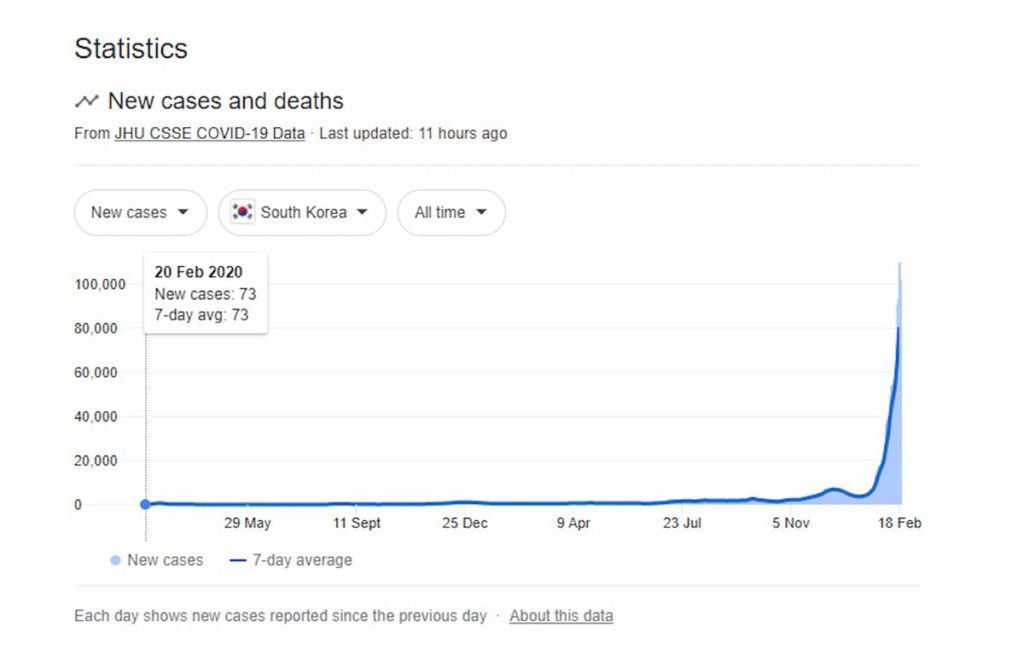Click the 25 Dec axis label
Screen dimensions: 1024x655
click(465, 523)
